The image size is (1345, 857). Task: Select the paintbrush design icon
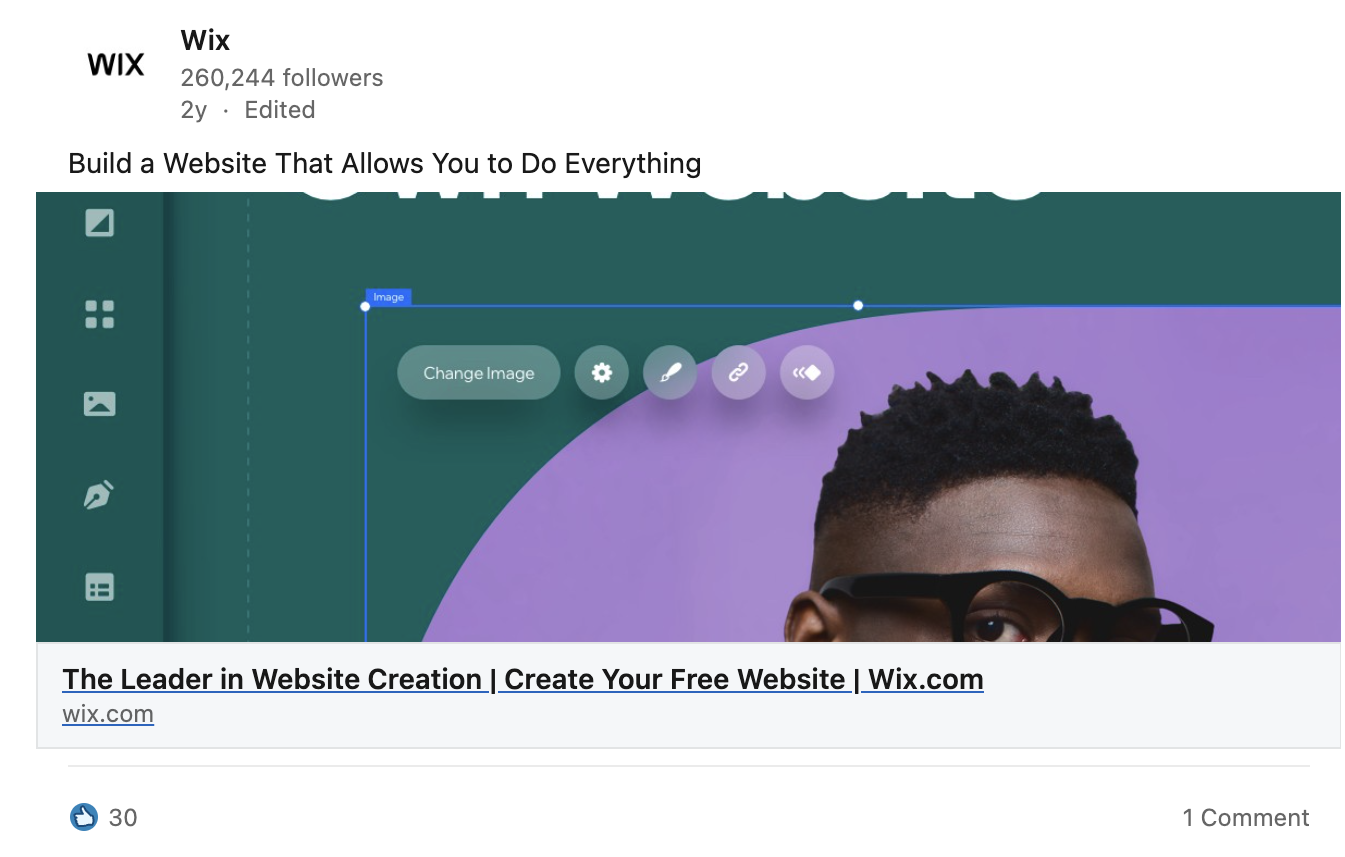[x=670, y=373]
